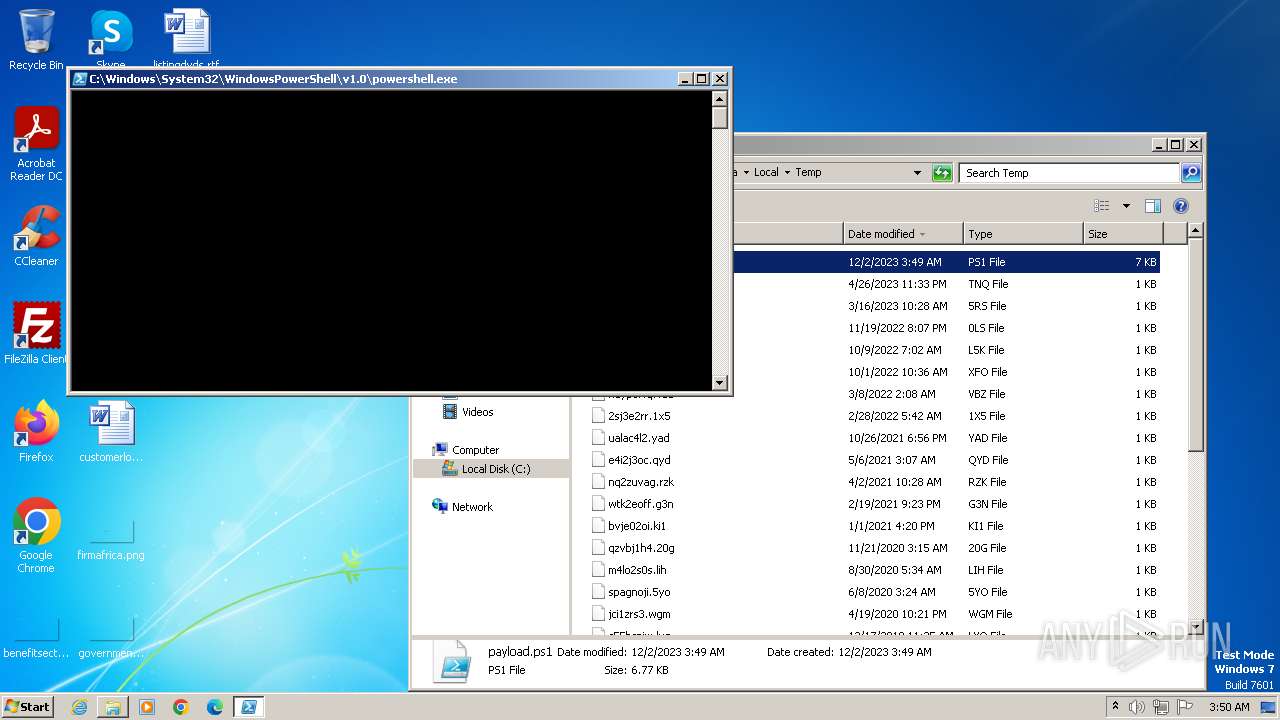Click the Temp breadcrumb segment
The height and width of the screenshot is (720, 1280).
[x=808, y=173]
